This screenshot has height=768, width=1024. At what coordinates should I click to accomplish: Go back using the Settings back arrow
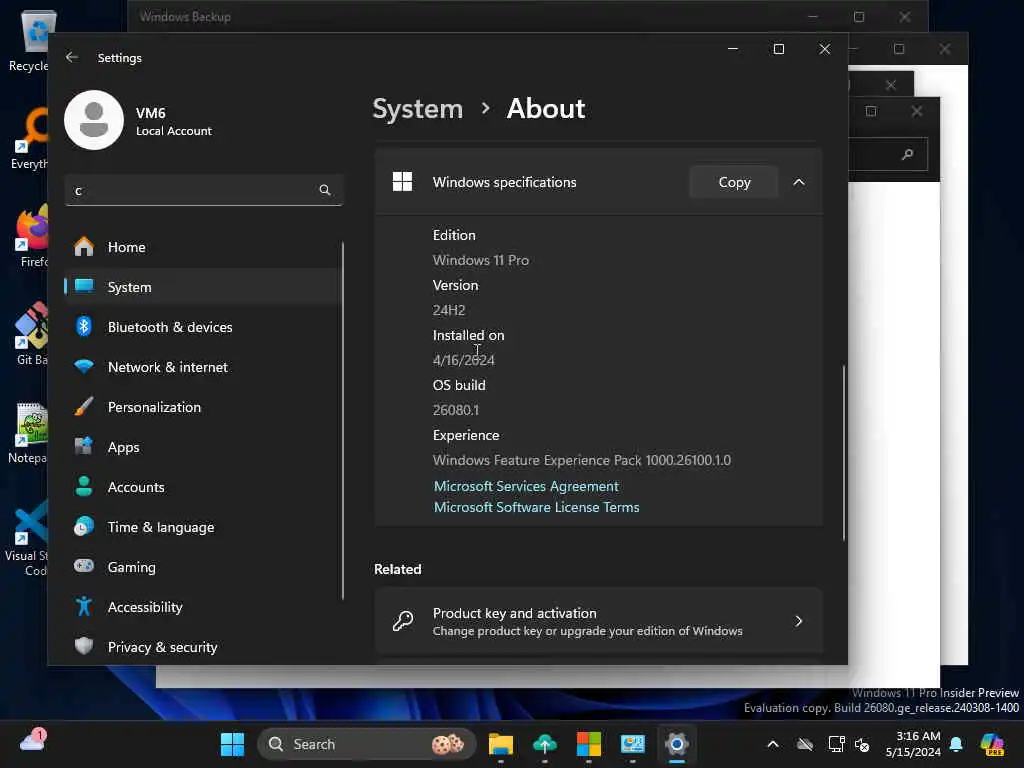tap(72, 57)
